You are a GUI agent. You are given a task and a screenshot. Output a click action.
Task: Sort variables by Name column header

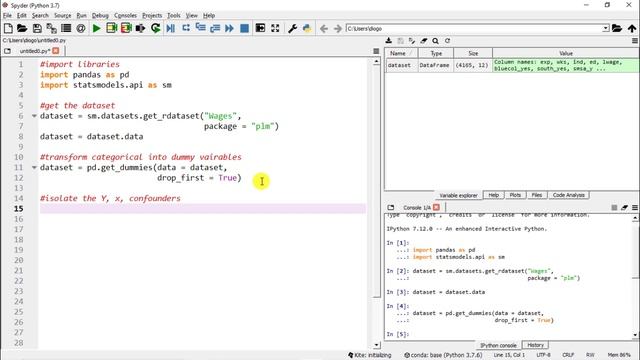pyautogui.click(x=402, y=53)
